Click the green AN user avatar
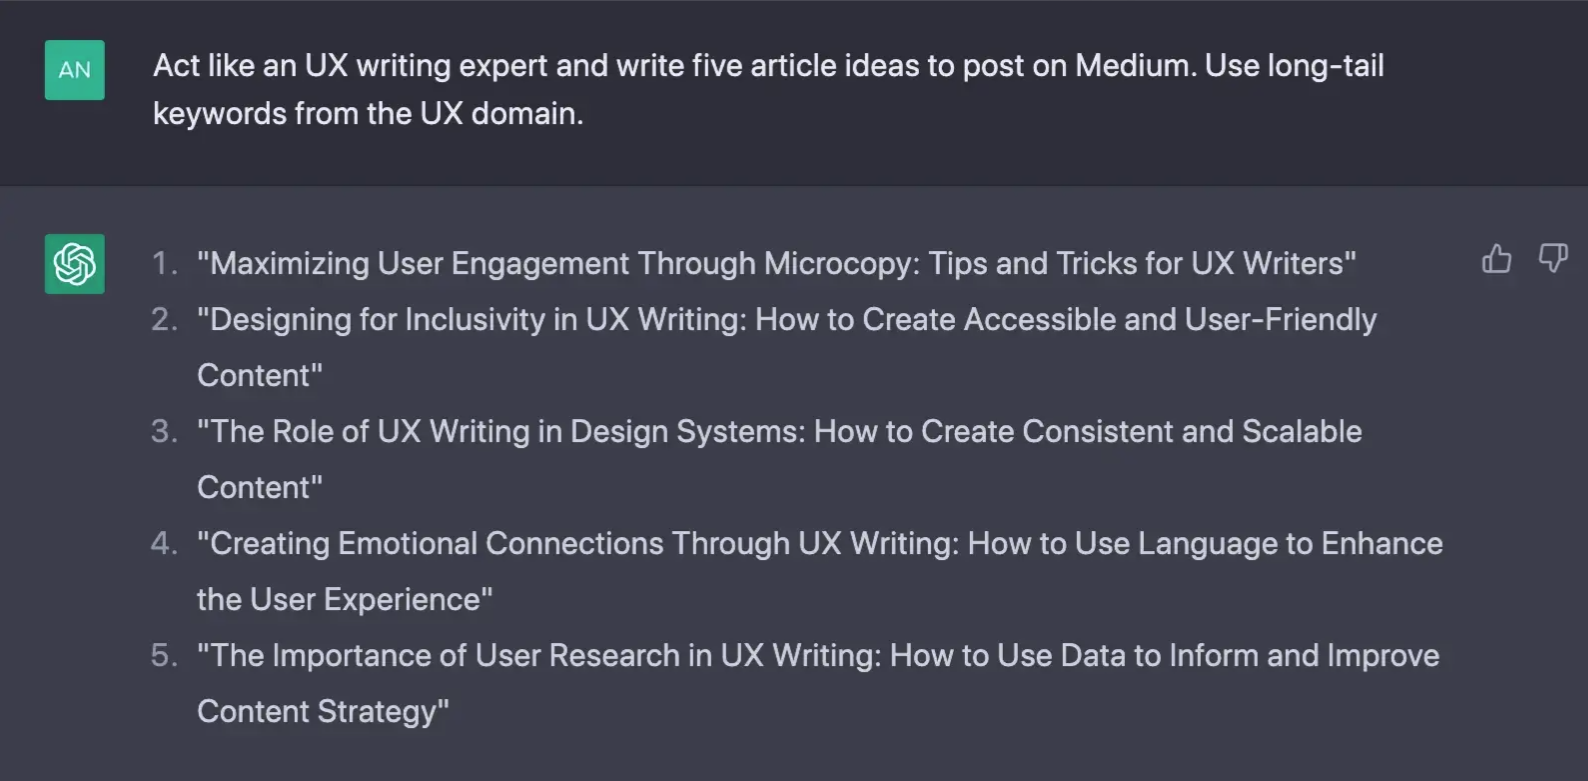Image resolution: width=1588 pixels, height=781 pixels. (75, 70)
